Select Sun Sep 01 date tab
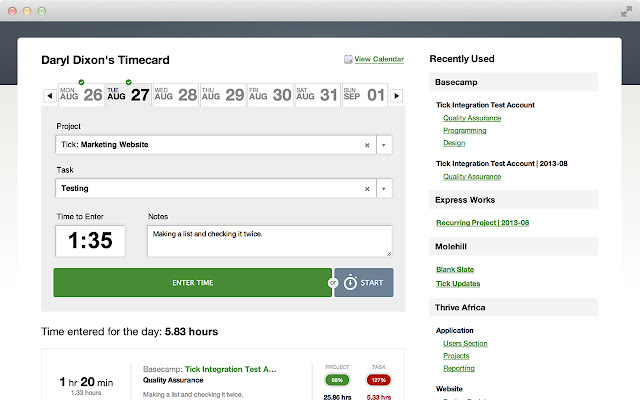This screenshot has width=640, height=400. coord(363,95)
